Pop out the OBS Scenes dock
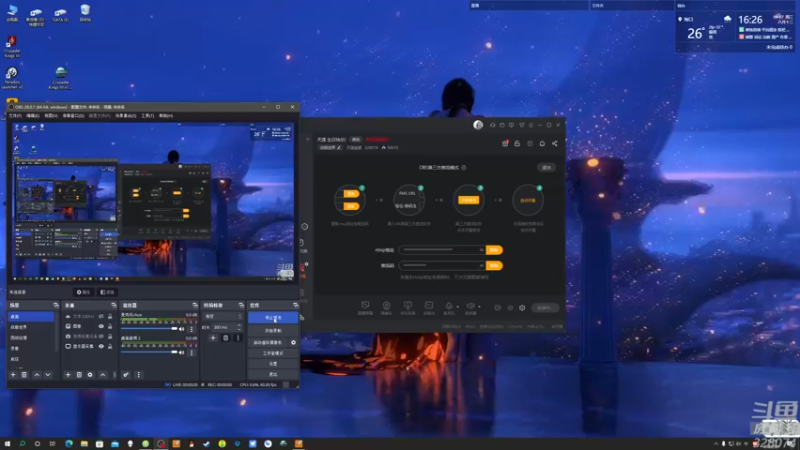This screenshot has height=450, width=800. point(56,305)
